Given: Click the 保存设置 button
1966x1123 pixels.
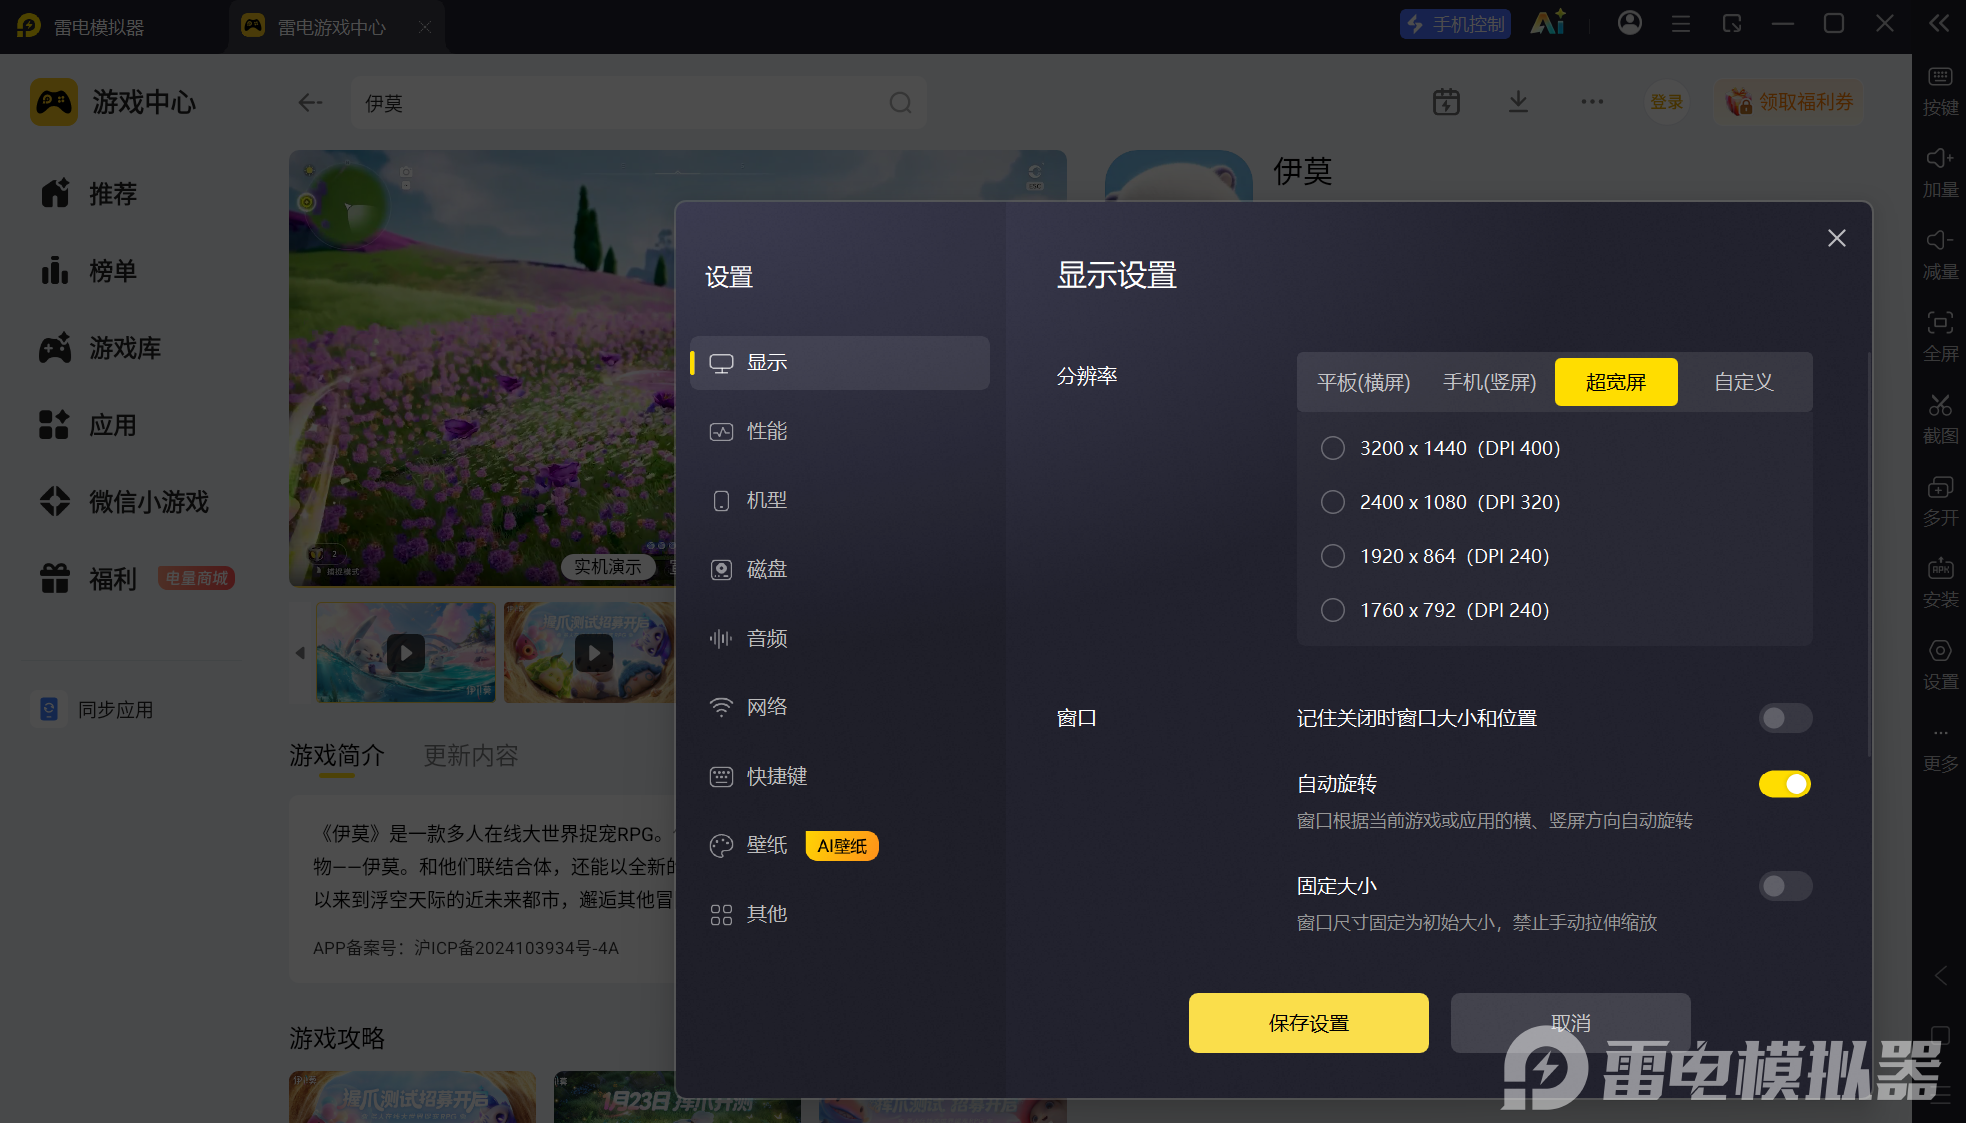Looking at the screenshot, I should (x=1308, y=1023).
